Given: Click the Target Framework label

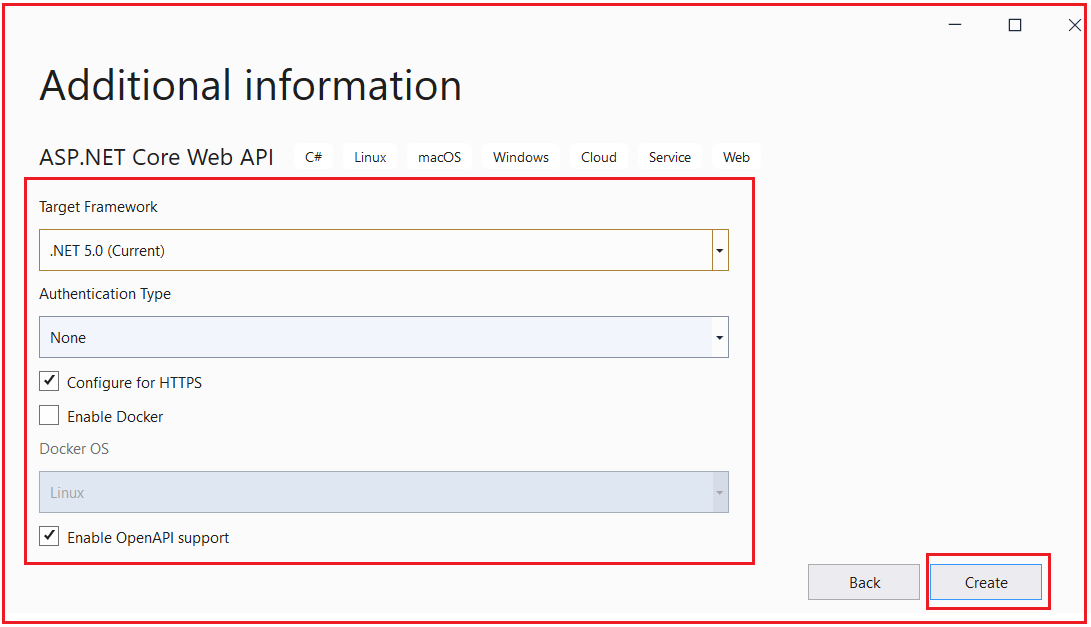Looking at the screenshot, I should 98,207.
